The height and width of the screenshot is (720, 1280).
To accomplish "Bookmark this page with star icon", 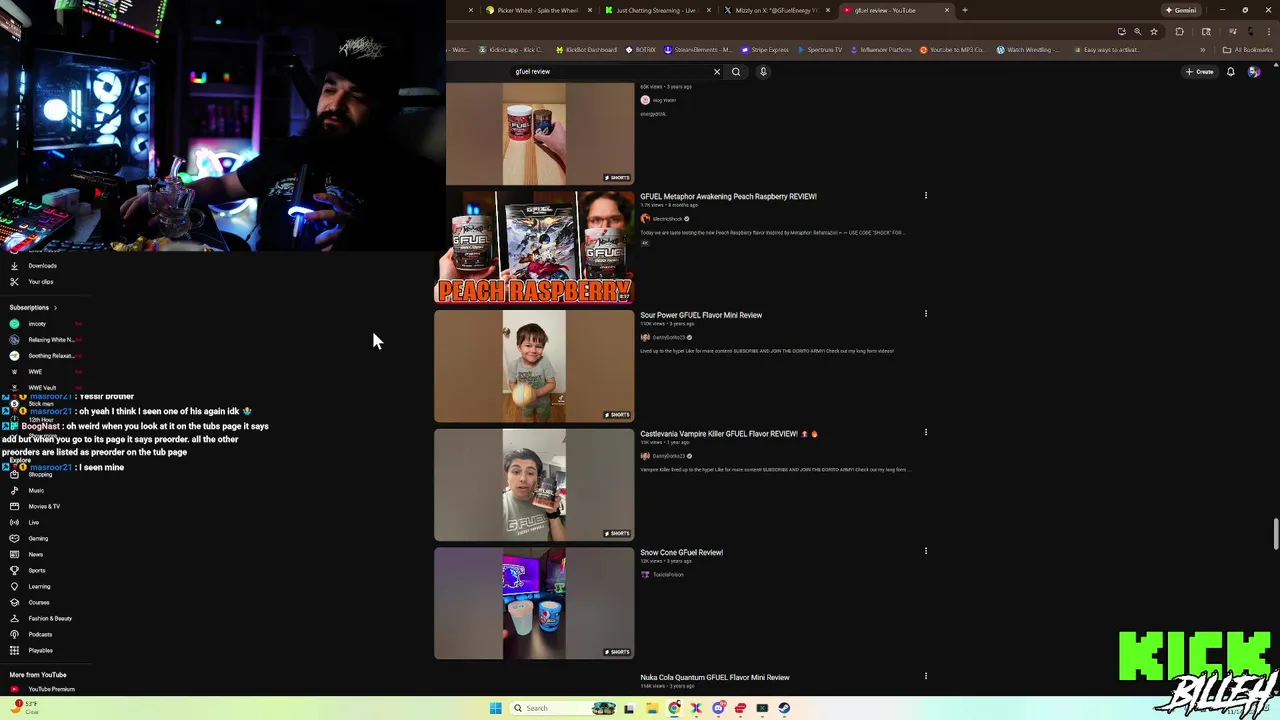I will click(x=1154, y=32).
